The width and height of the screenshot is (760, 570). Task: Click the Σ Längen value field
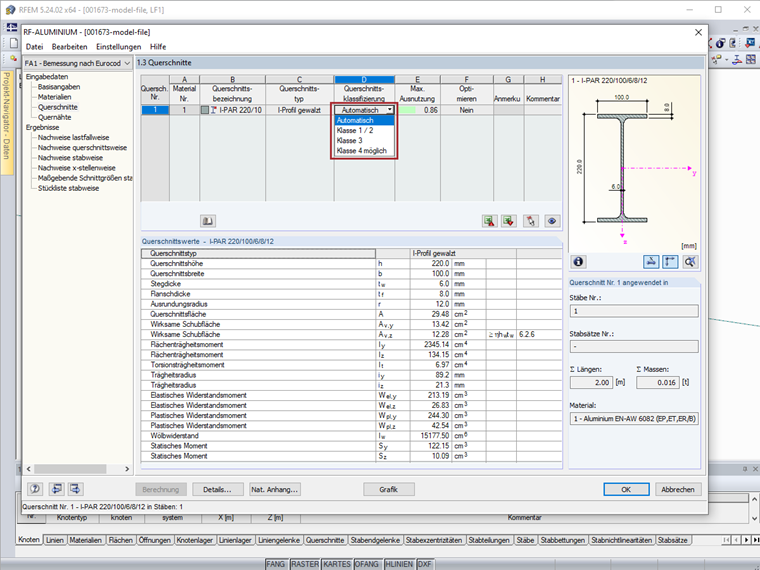point(591,382)
